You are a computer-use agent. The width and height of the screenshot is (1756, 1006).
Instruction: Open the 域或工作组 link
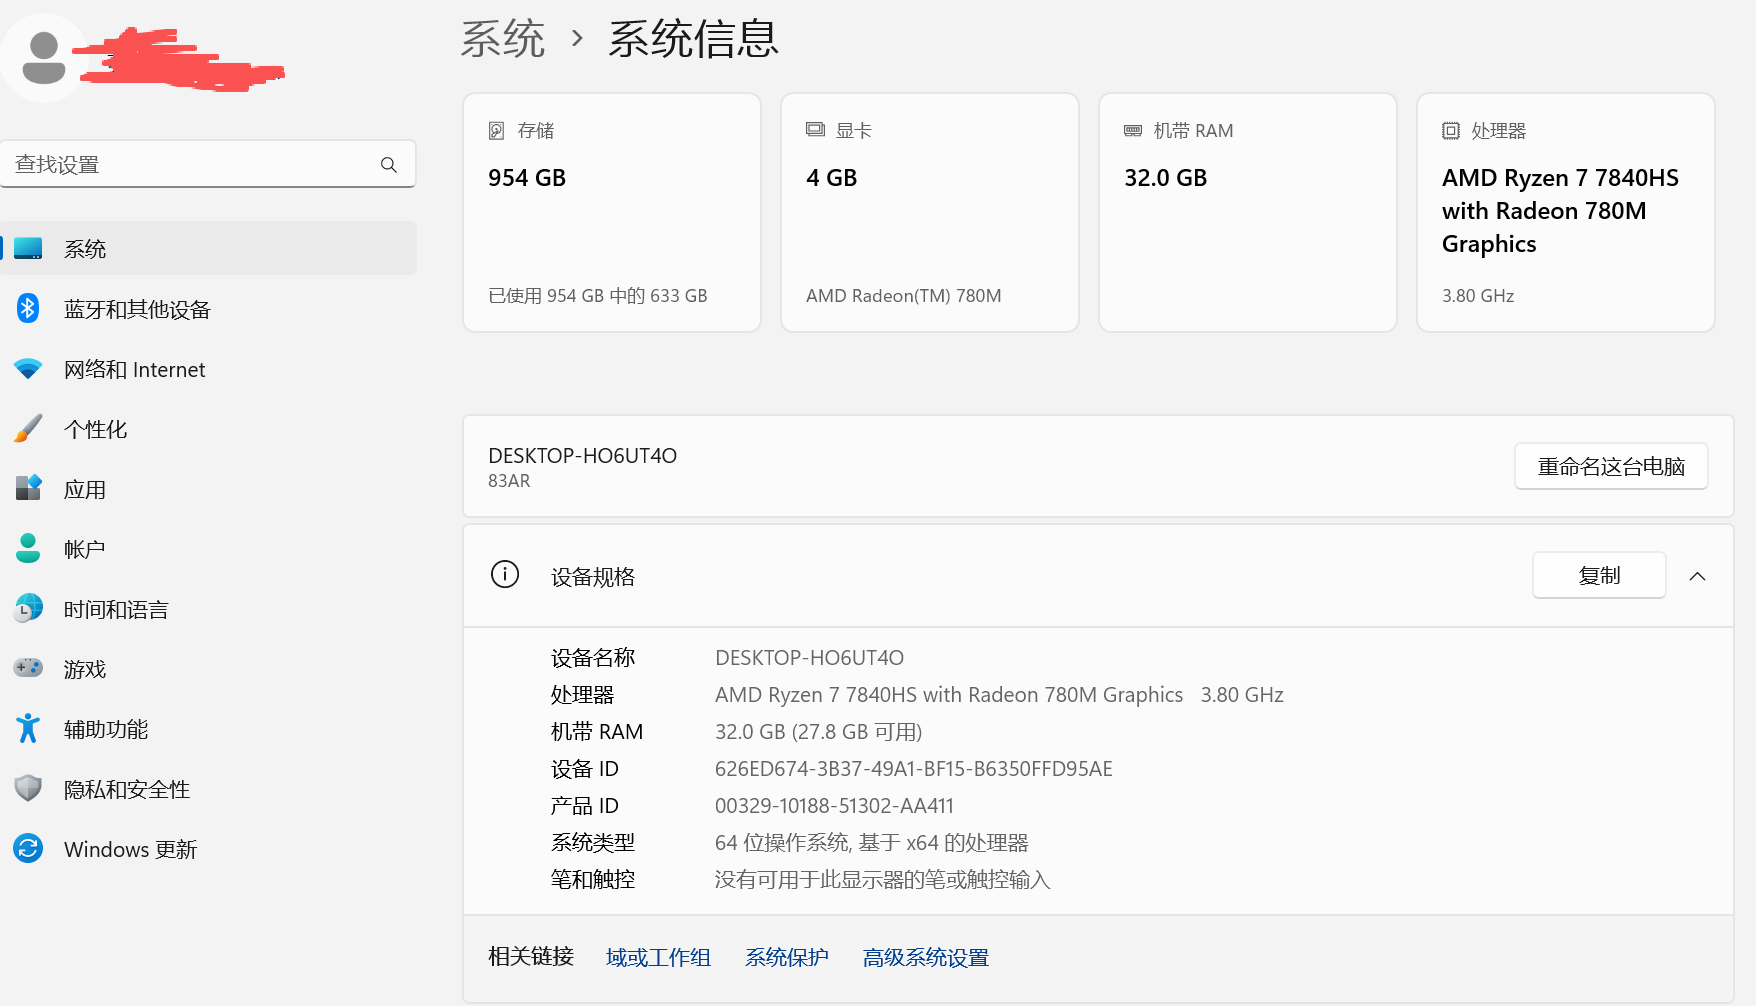click(658, 957)
